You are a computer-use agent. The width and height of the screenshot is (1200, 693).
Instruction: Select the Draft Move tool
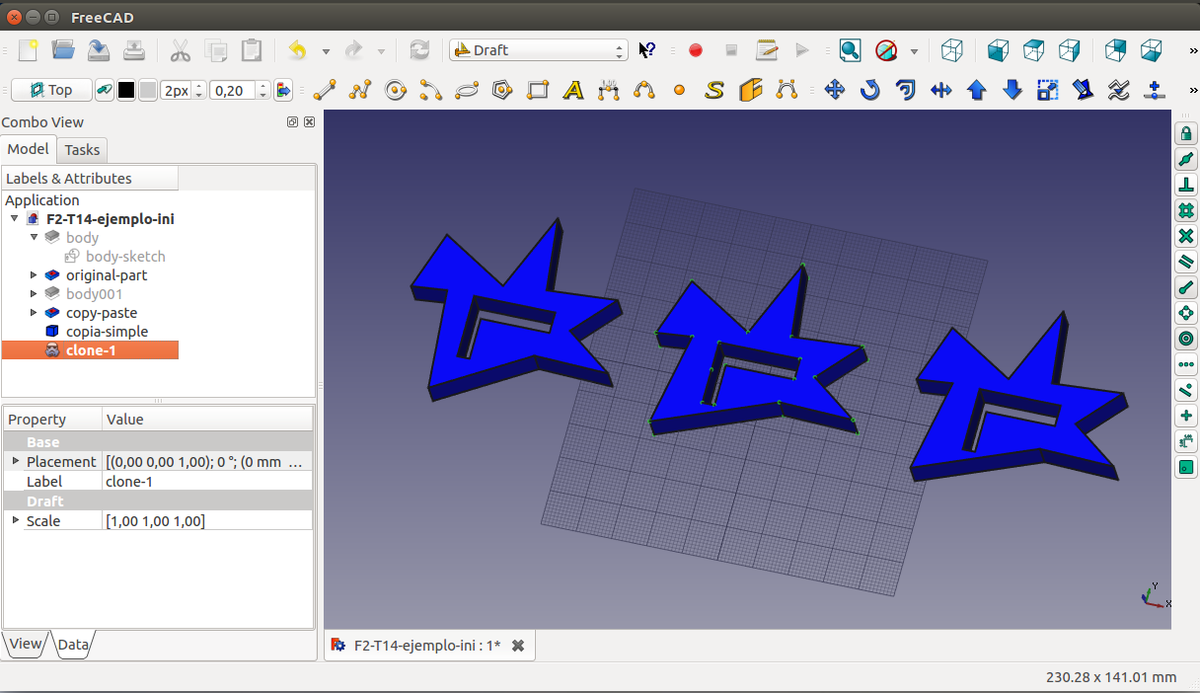pyautogui.click(x=834, y=90)
